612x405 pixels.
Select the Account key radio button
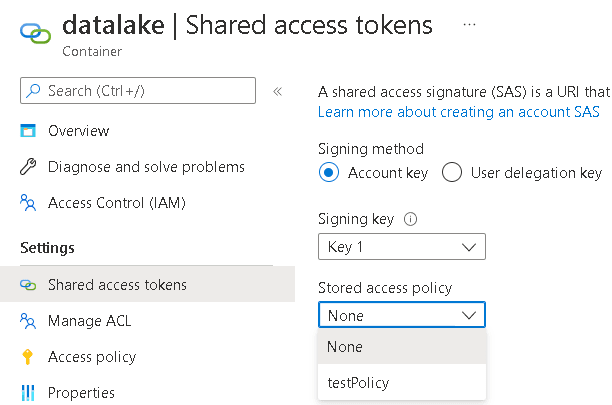(x=329, y=172)
